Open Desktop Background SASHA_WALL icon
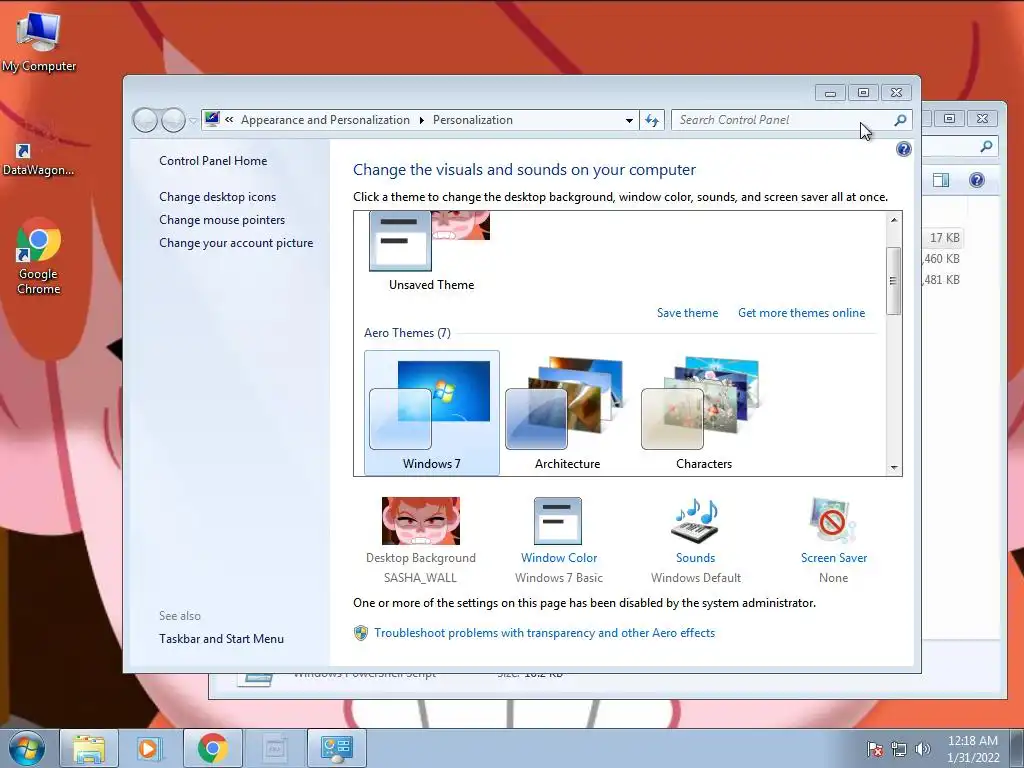 tap(421, 520)
